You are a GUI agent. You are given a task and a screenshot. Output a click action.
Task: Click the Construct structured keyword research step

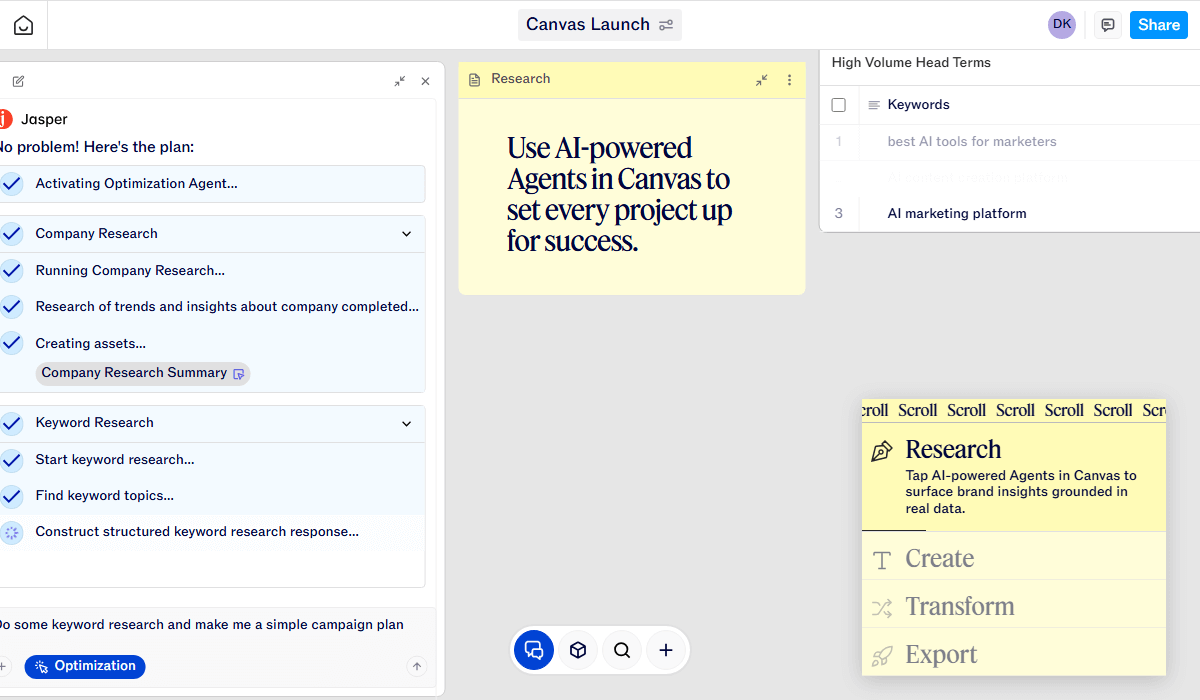197,532
